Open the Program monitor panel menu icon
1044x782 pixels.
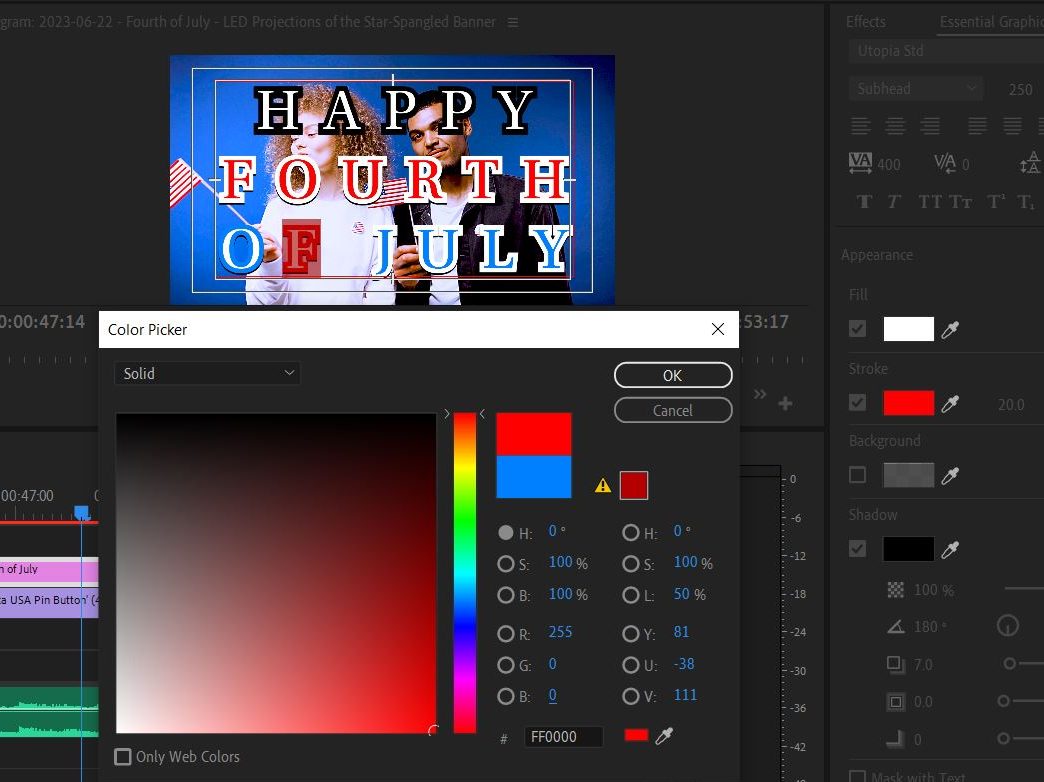(x=513, y=22)
